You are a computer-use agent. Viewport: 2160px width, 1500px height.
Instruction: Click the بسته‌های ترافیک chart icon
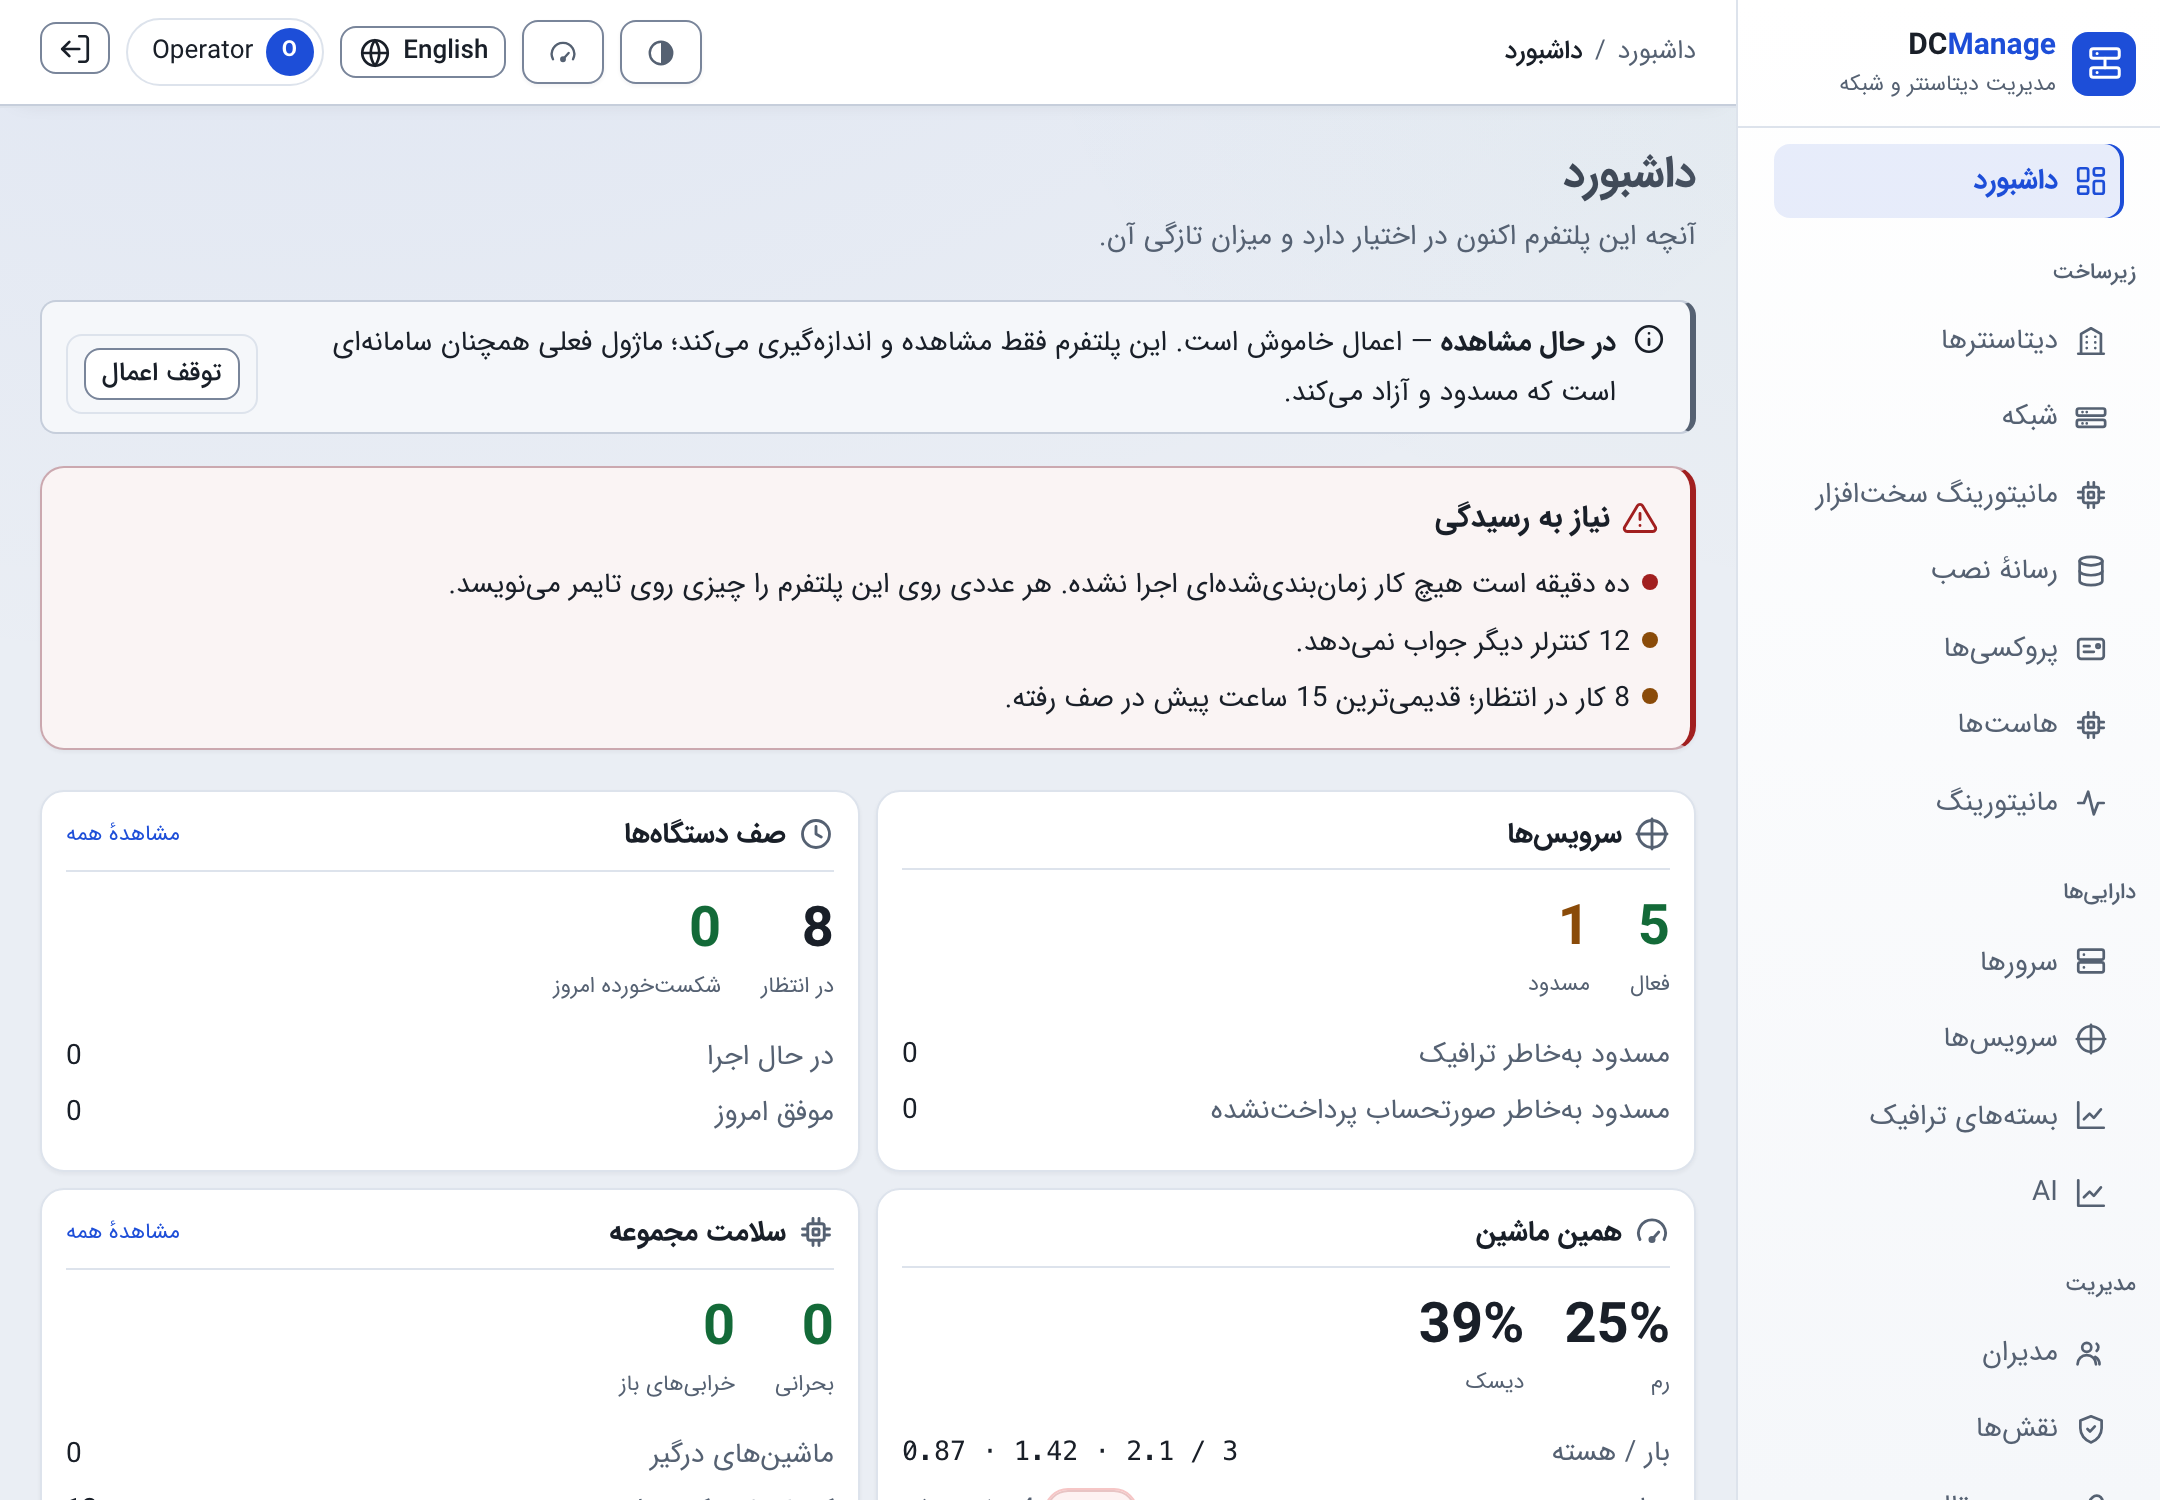pos(2091,1116)
